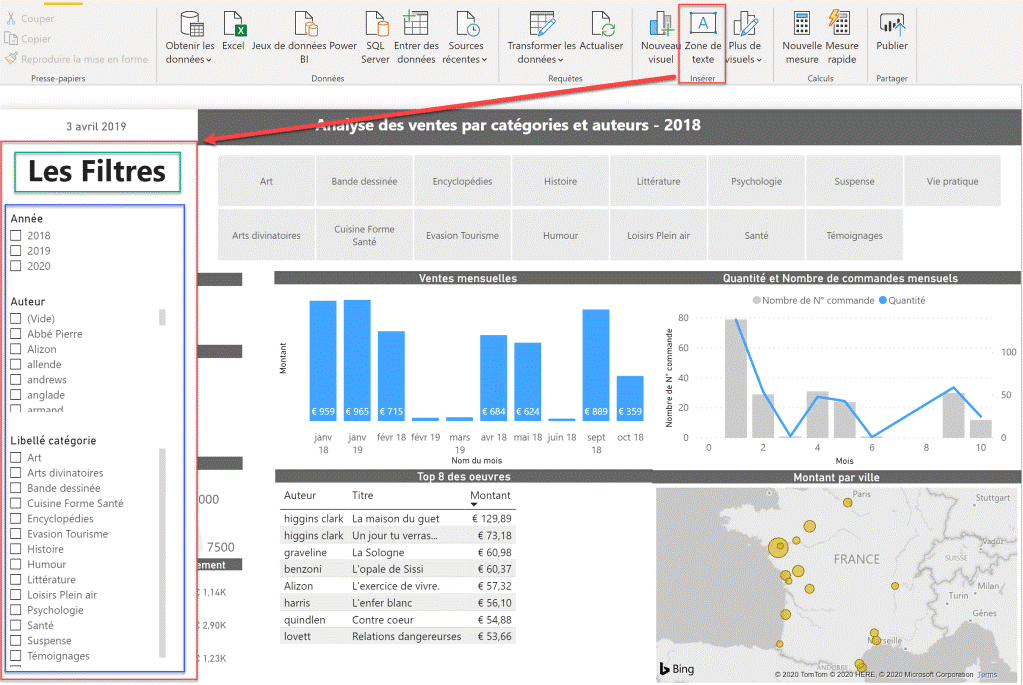
Task: Click the report title Analyse des ventes
Action: tap(508, 125)
